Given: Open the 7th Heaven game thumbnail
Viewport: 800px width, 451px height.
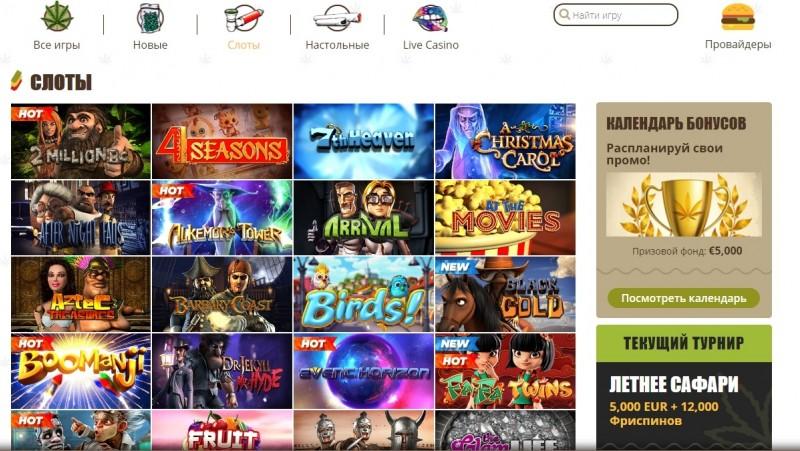Looking at the screenshot, I should coord(363,141).
